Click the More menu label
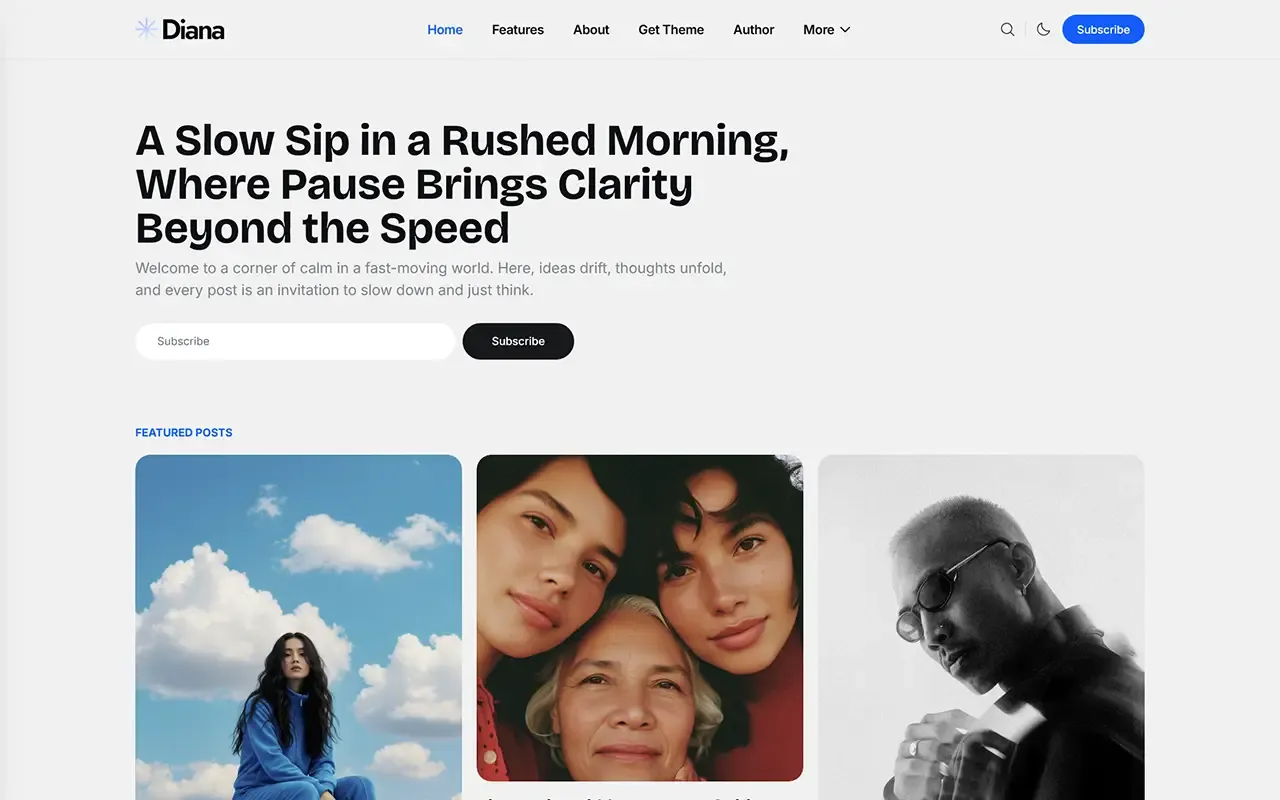 [818, 30]
